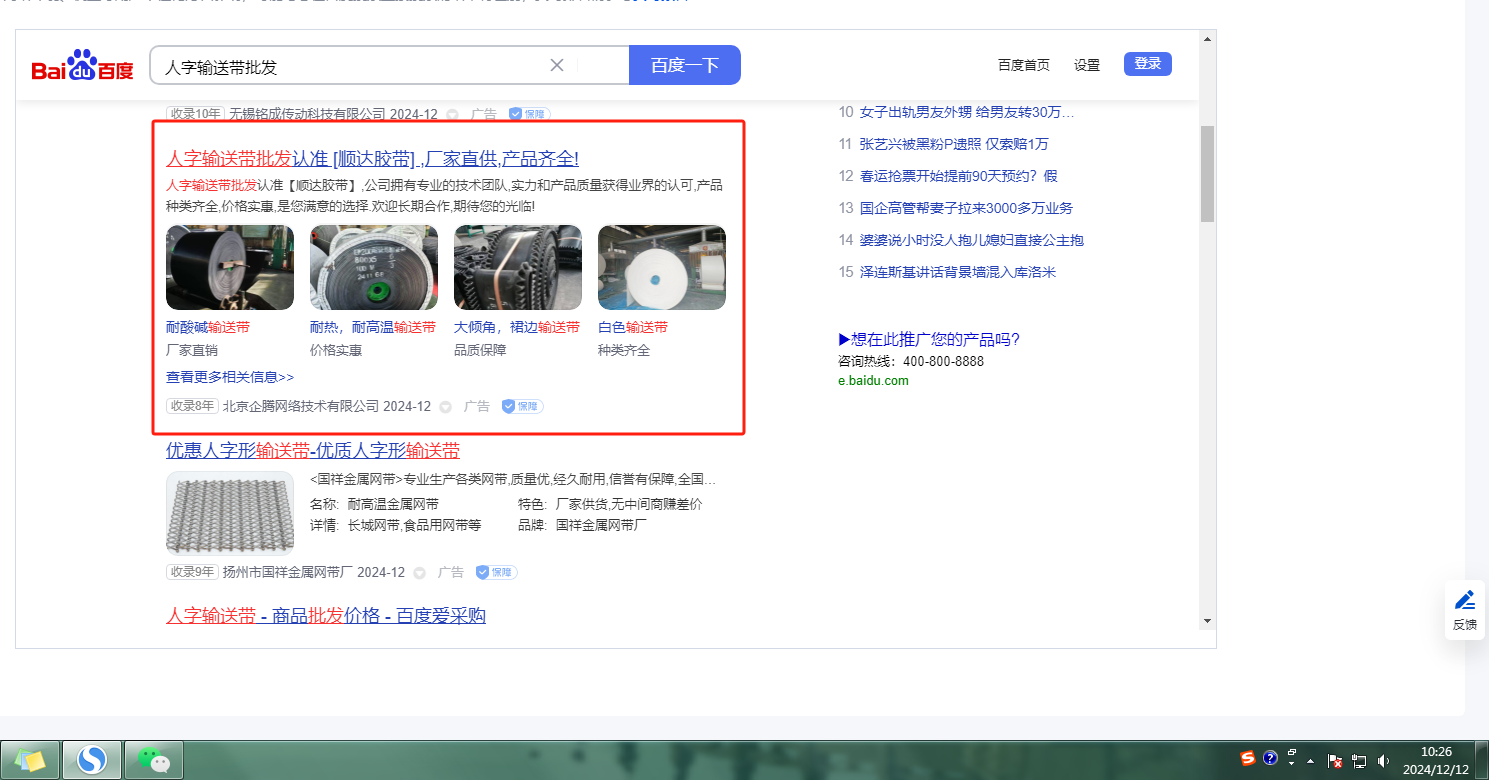The height and width of the screenshot is (780, 1489).
Task: Click 保障 badge beside 扬州市国祥金属网带厂
Action: click(x=495, y=573)
